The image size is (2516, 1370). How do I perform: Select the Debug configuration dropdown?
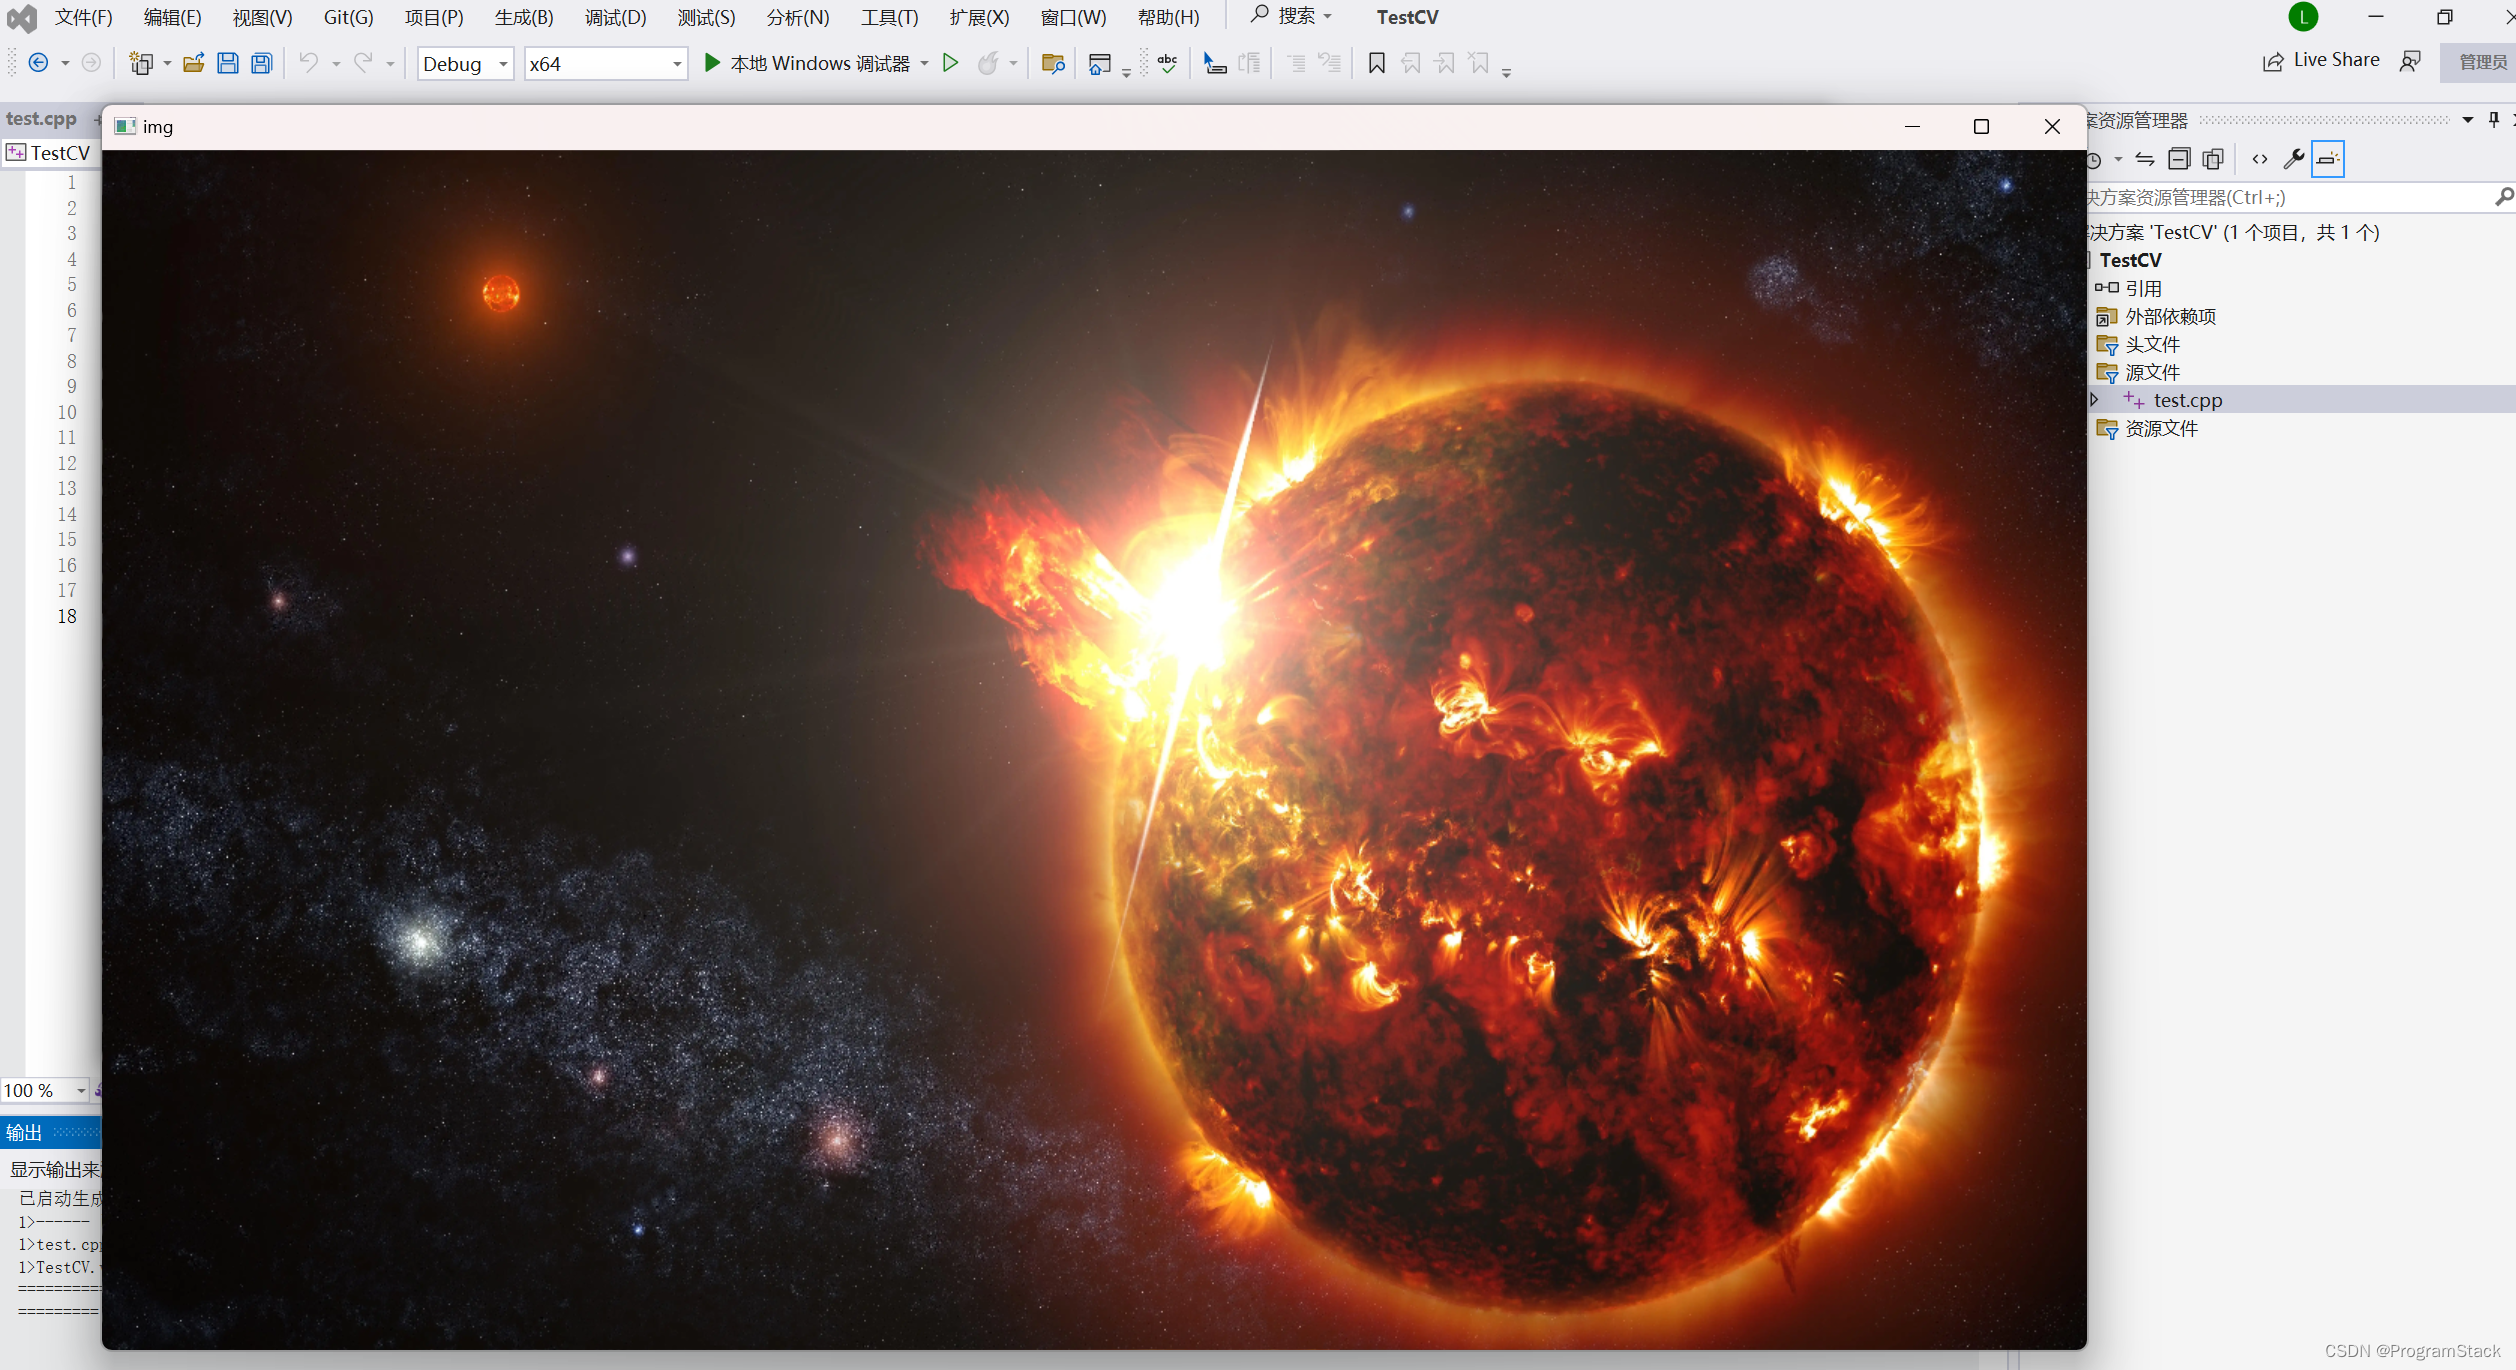click(x=465, y=62)
